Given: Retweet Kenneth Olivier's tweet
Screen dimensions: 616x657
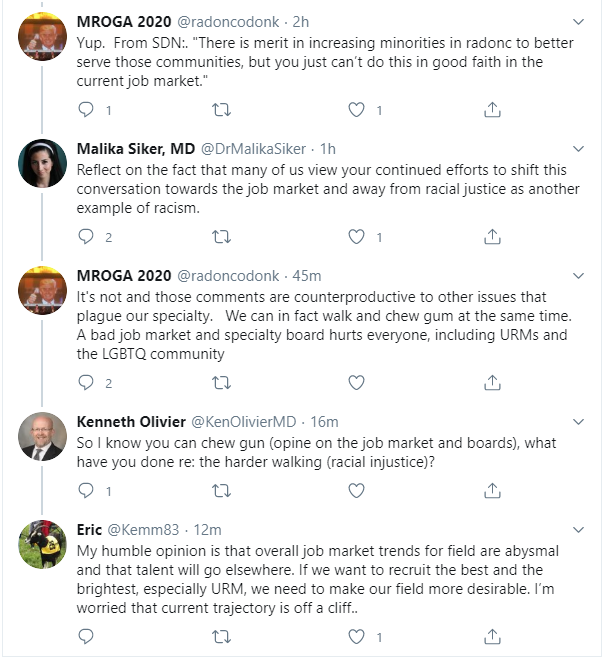Looking at the screenshot, I should pyautogui.click(x=221, y=490).
